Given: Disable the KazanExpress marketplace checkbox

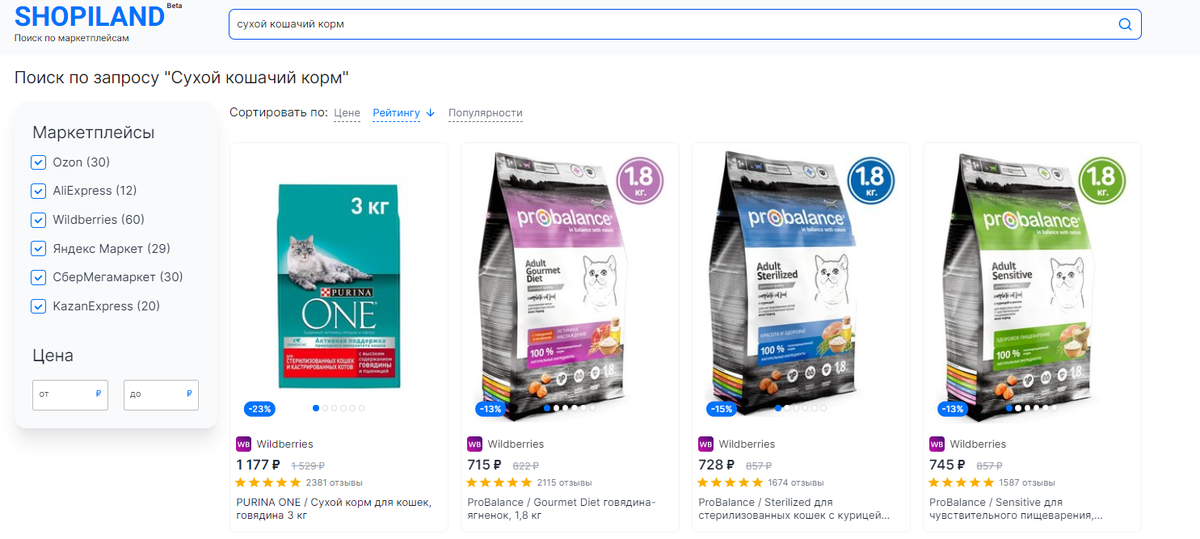Looking at the screenshot, I should click(39, 306).
